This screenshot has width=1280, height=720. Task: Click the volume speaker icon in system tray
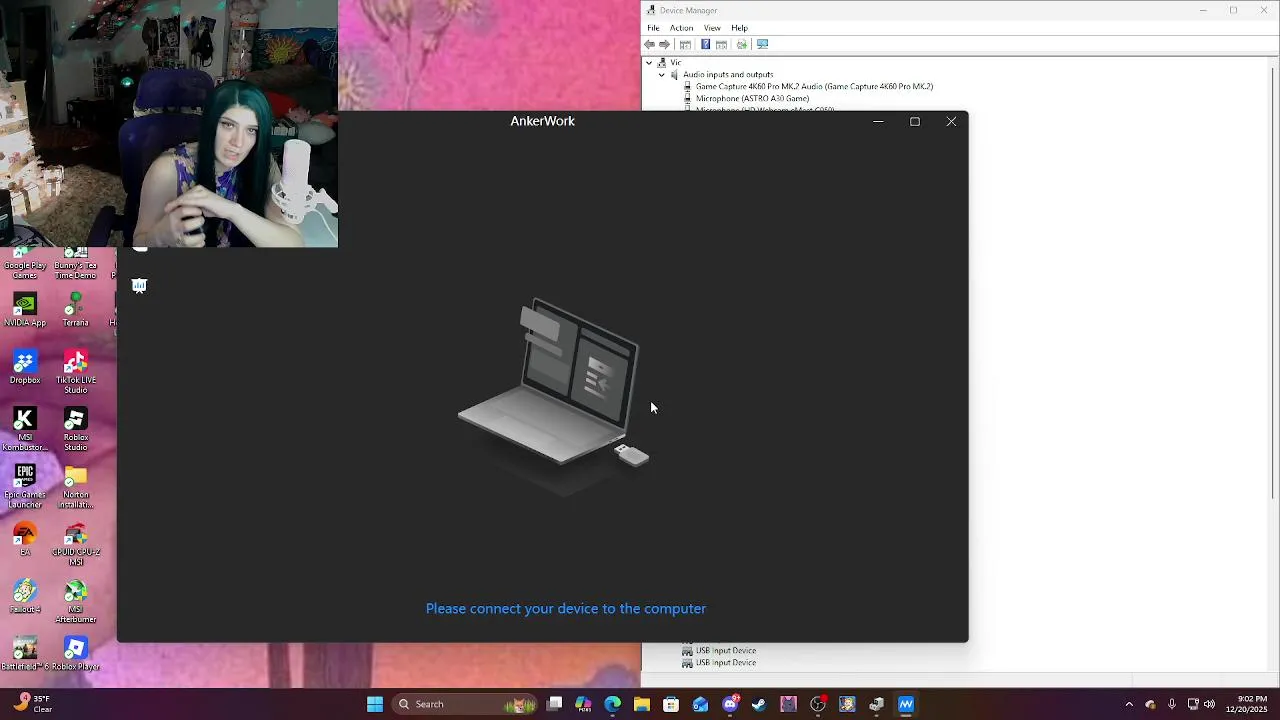1209,704
